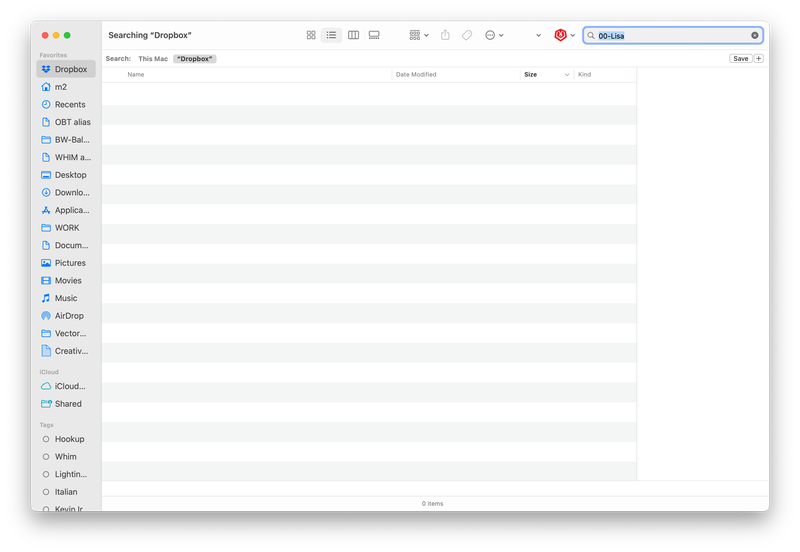This screenshot has height=552, width=800.
Task: Sort results by Name column
Action: (x=136, y=74)
